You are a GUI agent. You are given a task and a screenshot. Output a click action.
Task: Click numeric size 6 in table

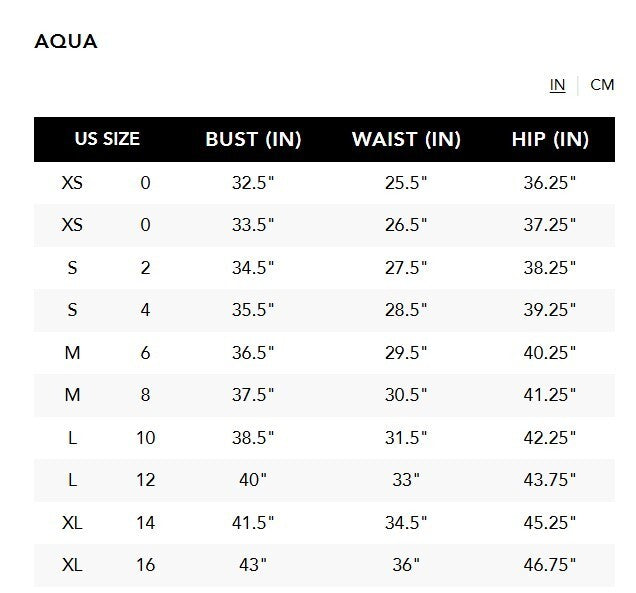pyautogui.click(x=145, y=353)
